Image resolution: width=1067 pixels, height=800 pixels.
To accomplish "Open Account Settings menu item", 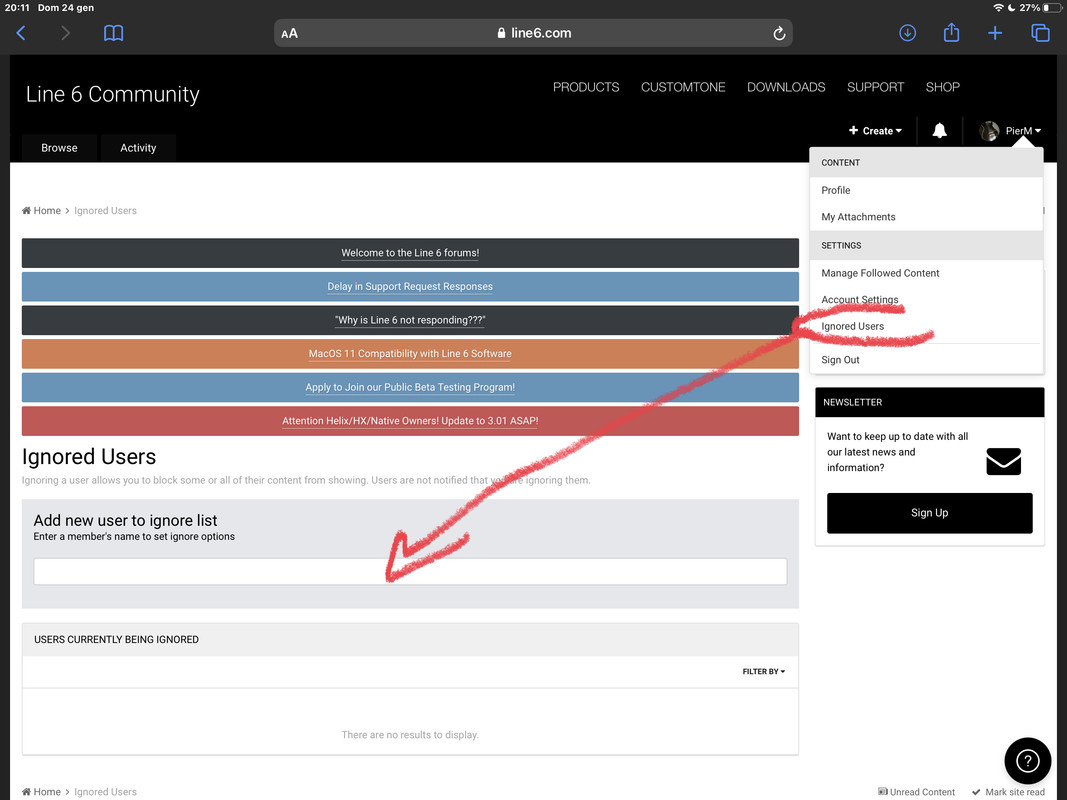I will tap(859, 299).
